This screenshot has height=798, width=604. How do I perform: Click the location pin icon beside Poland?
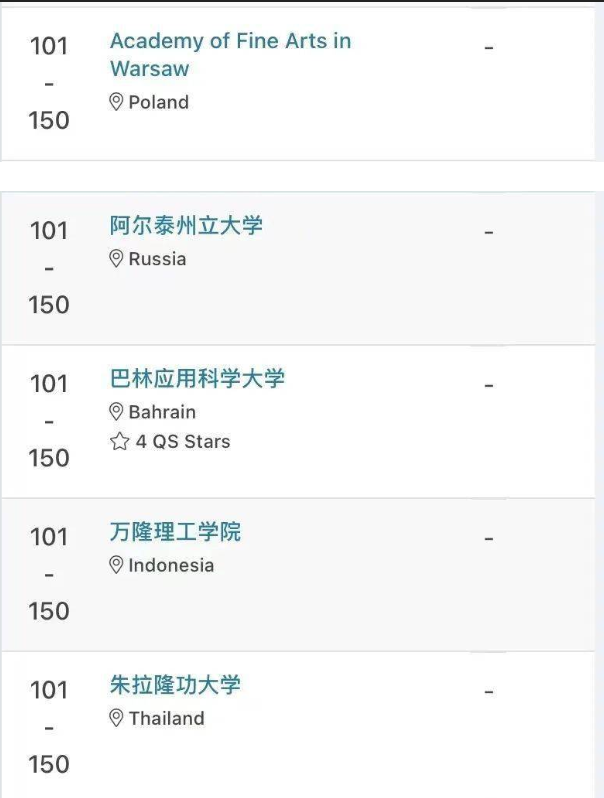coord(116,102)
